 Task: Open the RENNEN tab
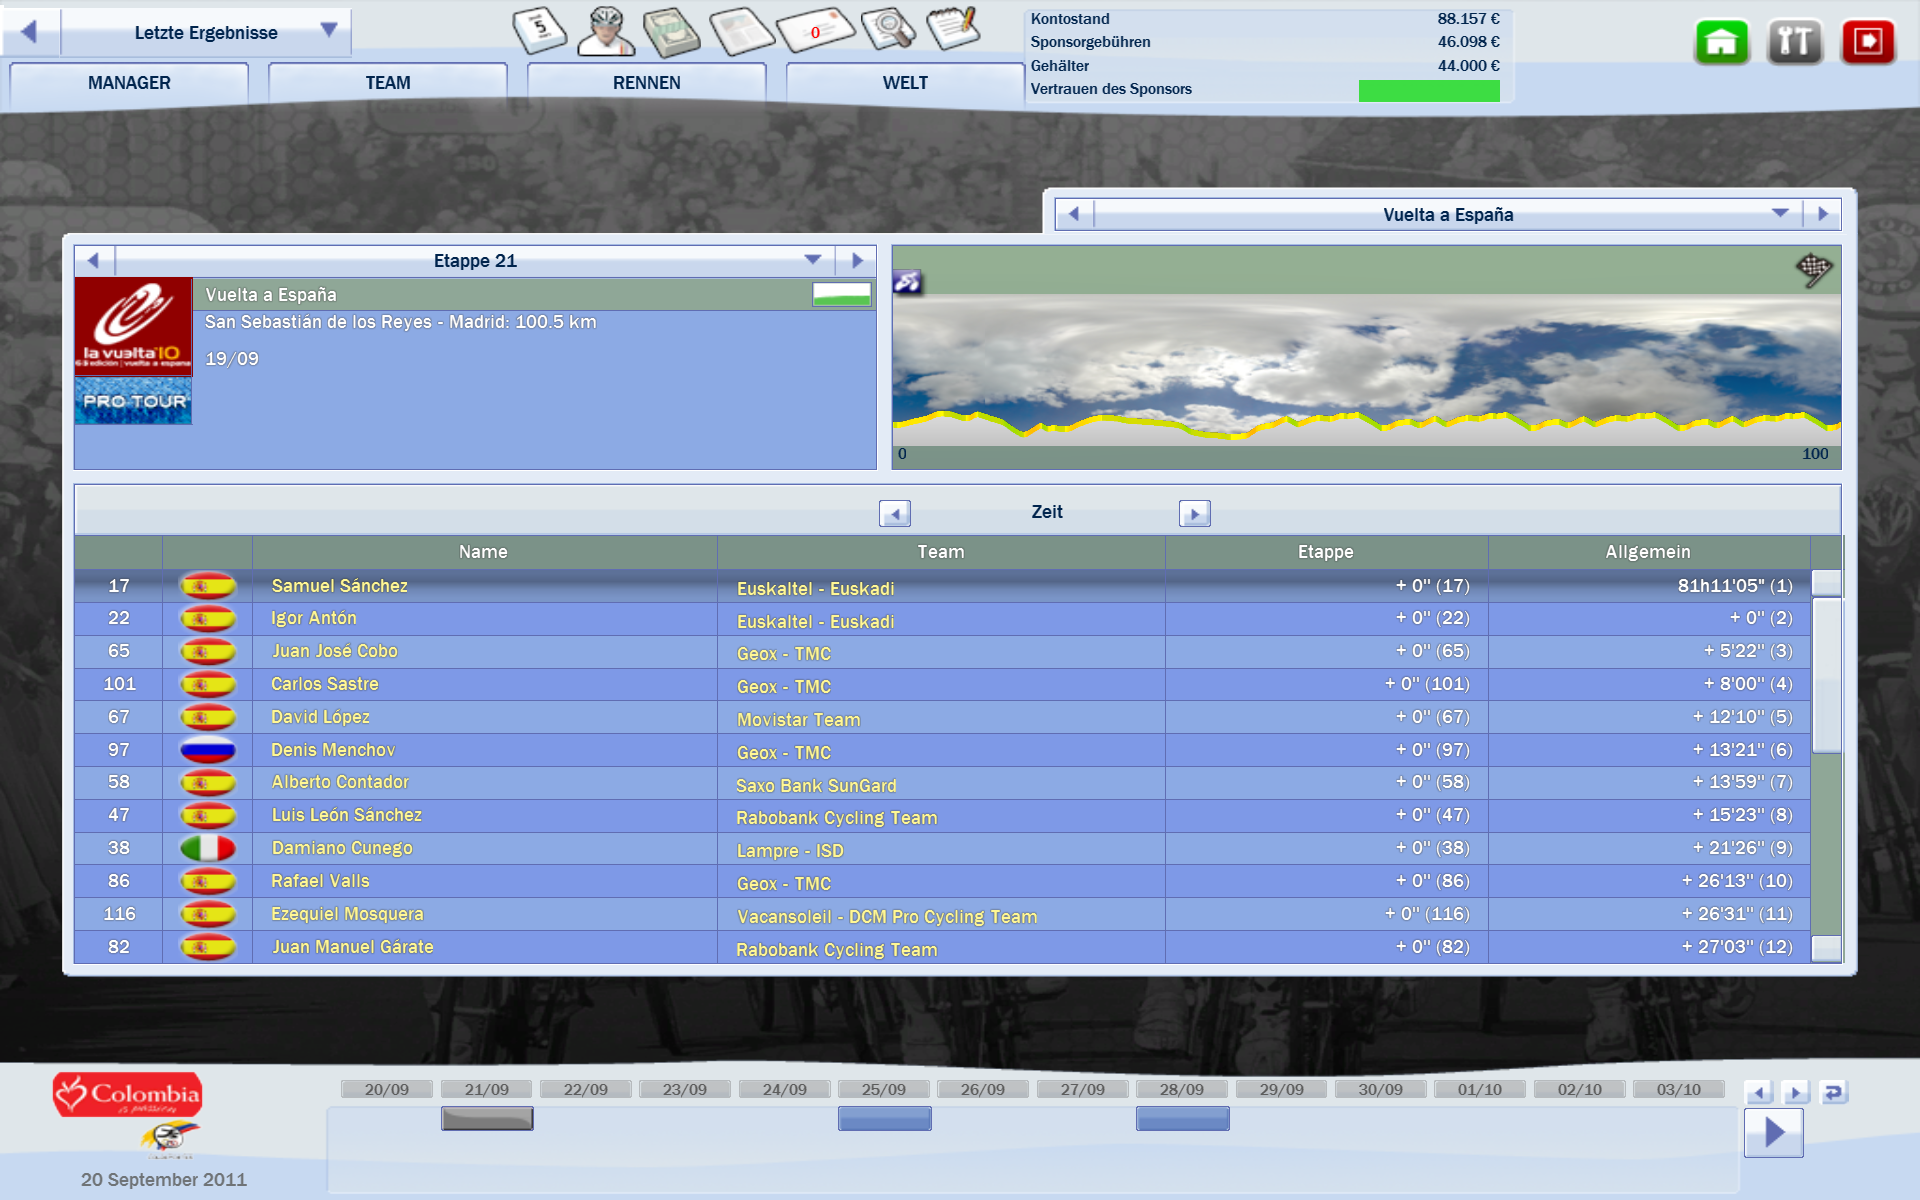tap(646, 83)
